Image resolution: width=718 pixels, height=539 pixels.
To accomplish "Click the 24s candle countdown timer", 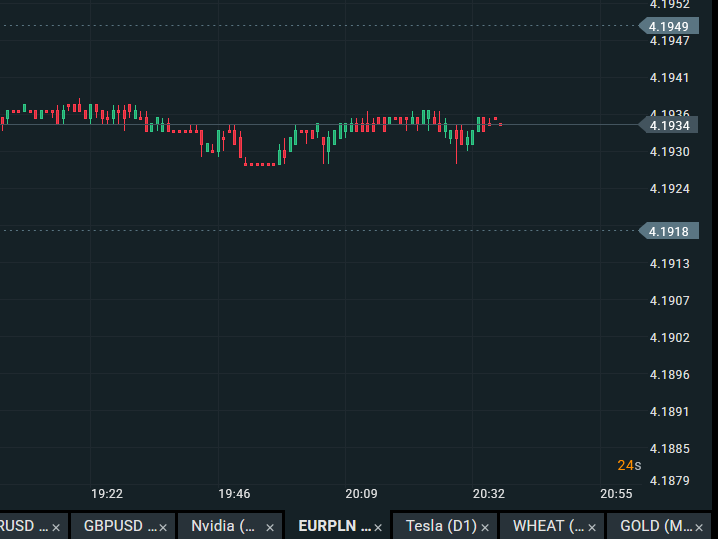I will pyautogui.click(x=629, y=465).
